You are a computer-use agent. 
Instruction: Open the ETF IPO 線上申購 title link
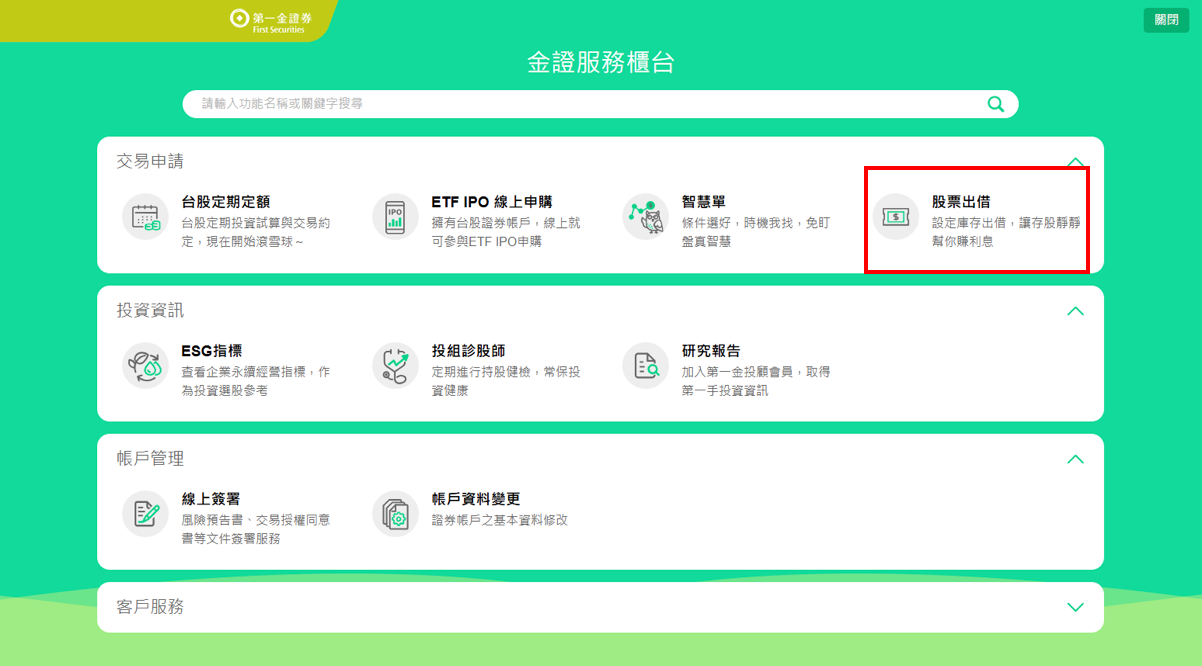point(491,203)
